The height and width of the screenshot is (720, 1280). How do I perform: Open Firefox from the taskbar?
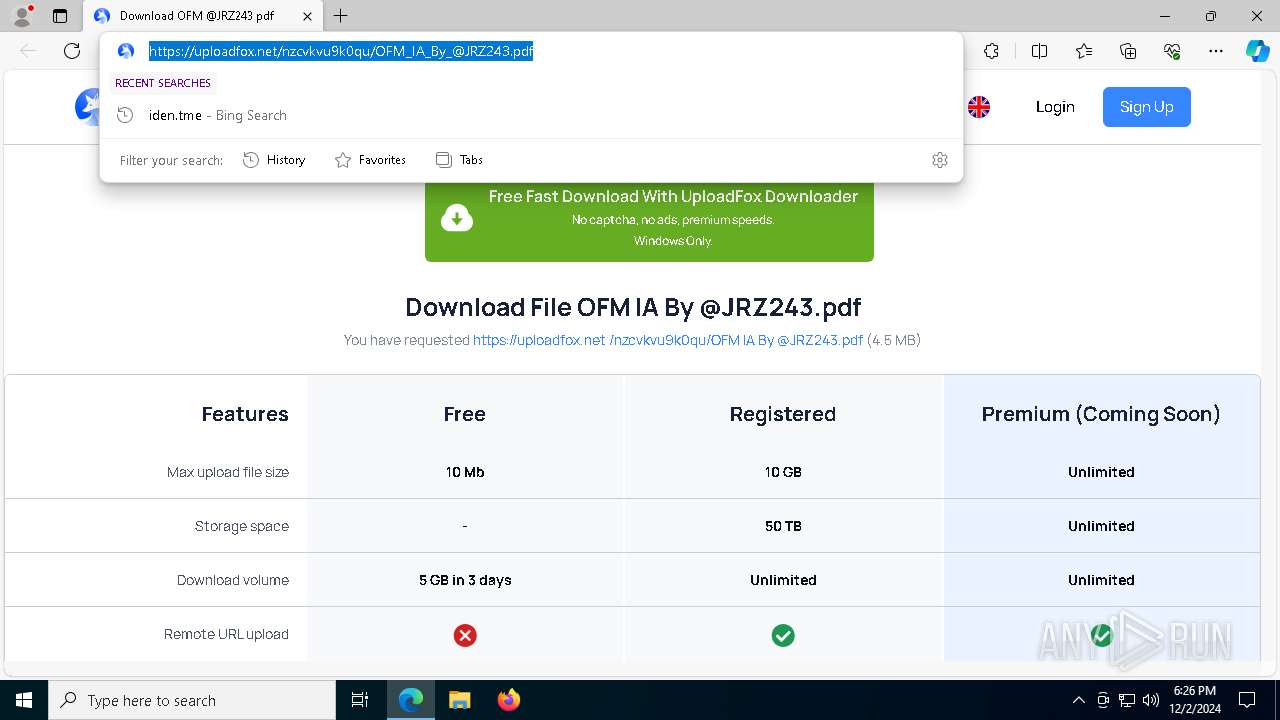tap(508, 700)
